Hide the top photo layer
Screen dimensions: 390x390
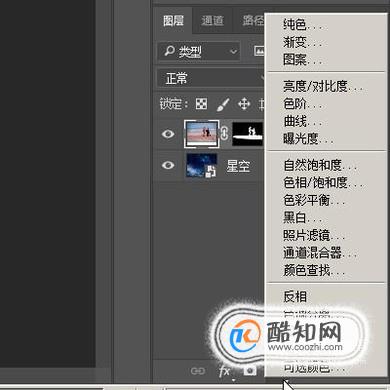point(168,134)
